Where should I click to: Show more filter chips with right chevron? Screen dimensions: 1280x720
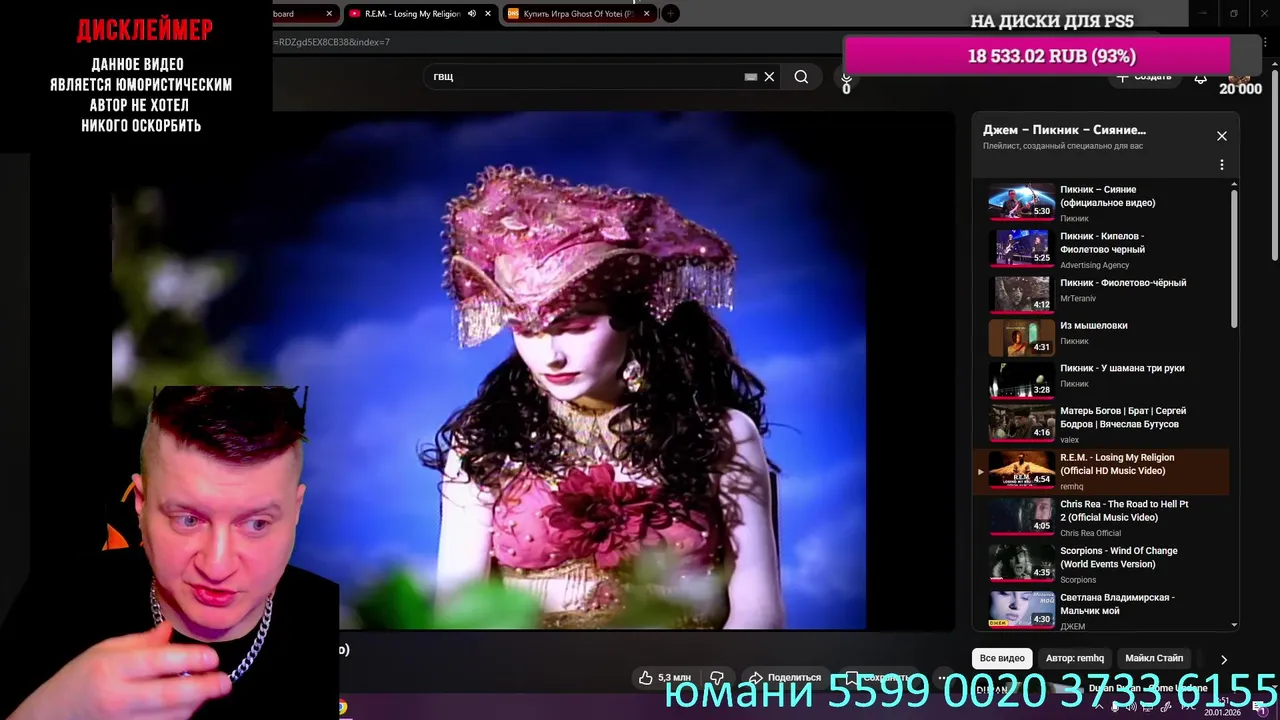tap(1223, 660)
